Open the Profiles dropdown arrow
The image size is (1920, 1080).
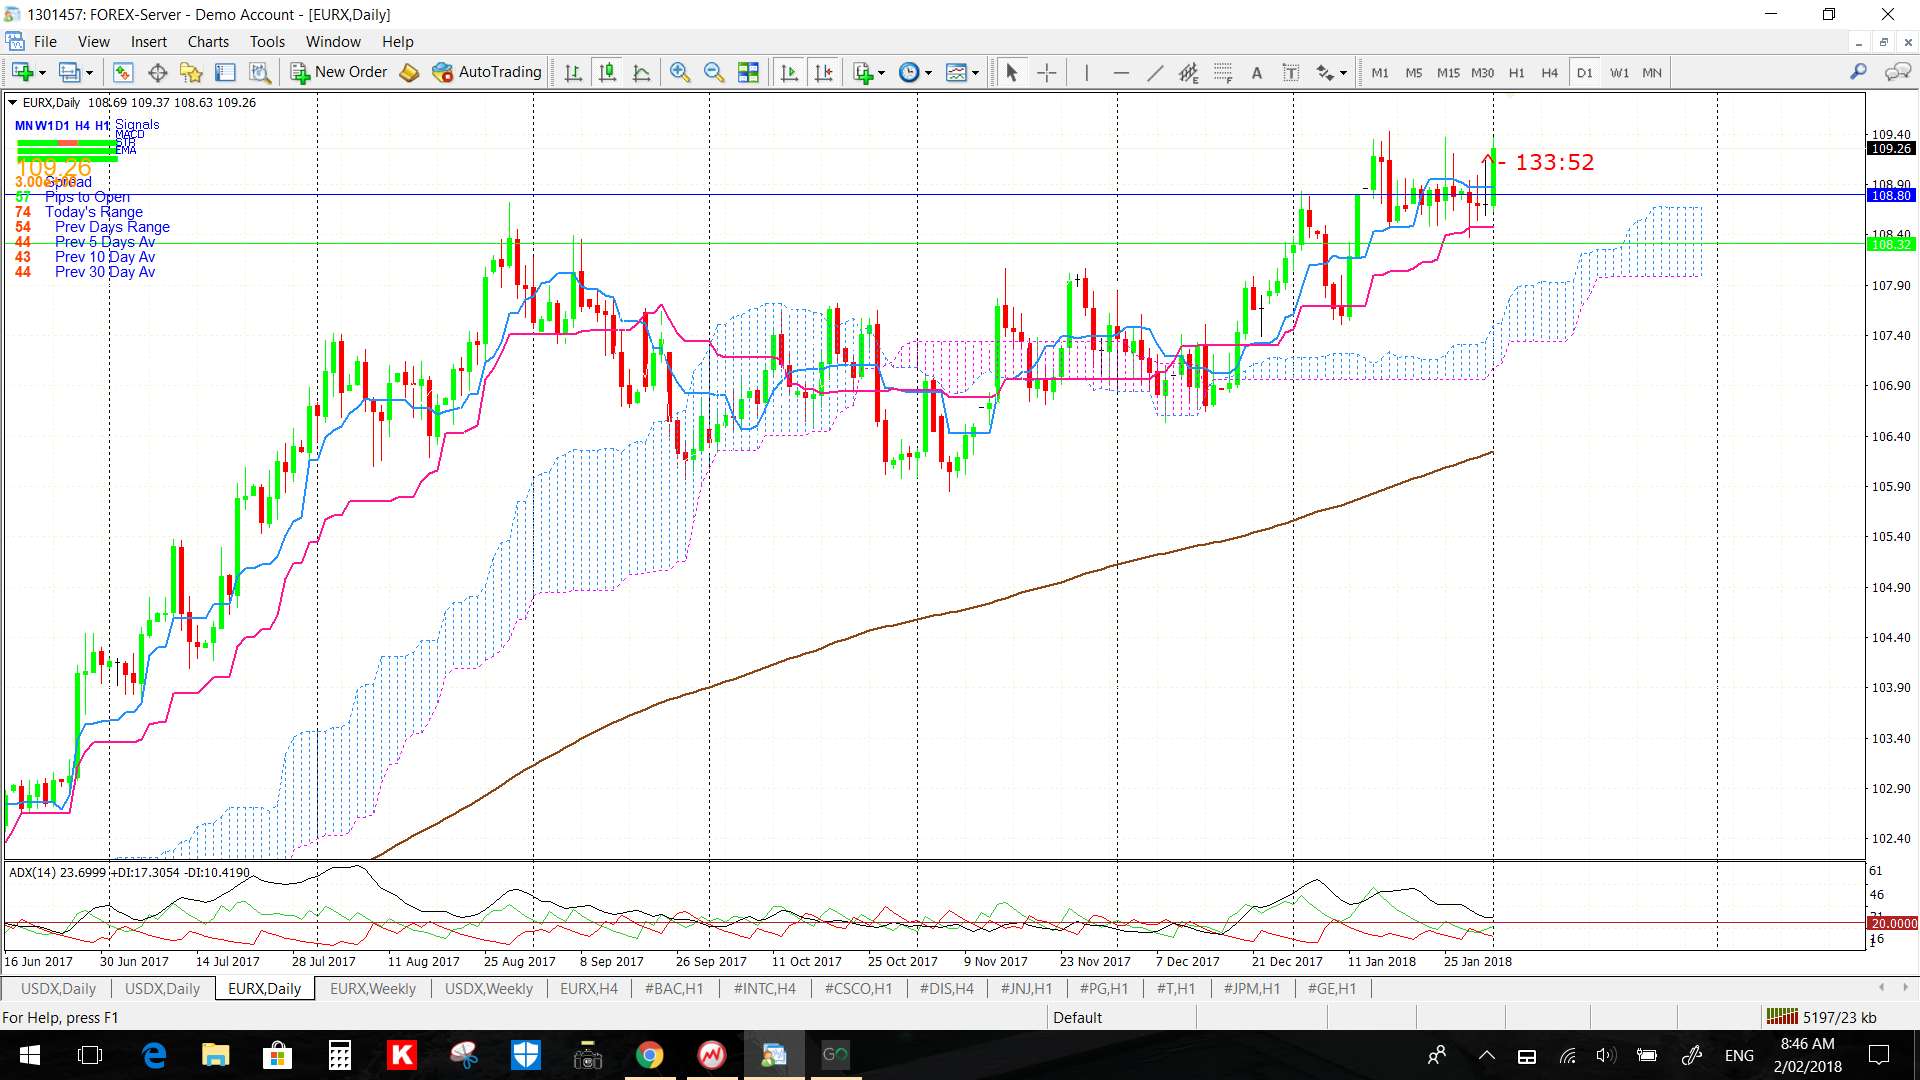[x=89, y=73]
